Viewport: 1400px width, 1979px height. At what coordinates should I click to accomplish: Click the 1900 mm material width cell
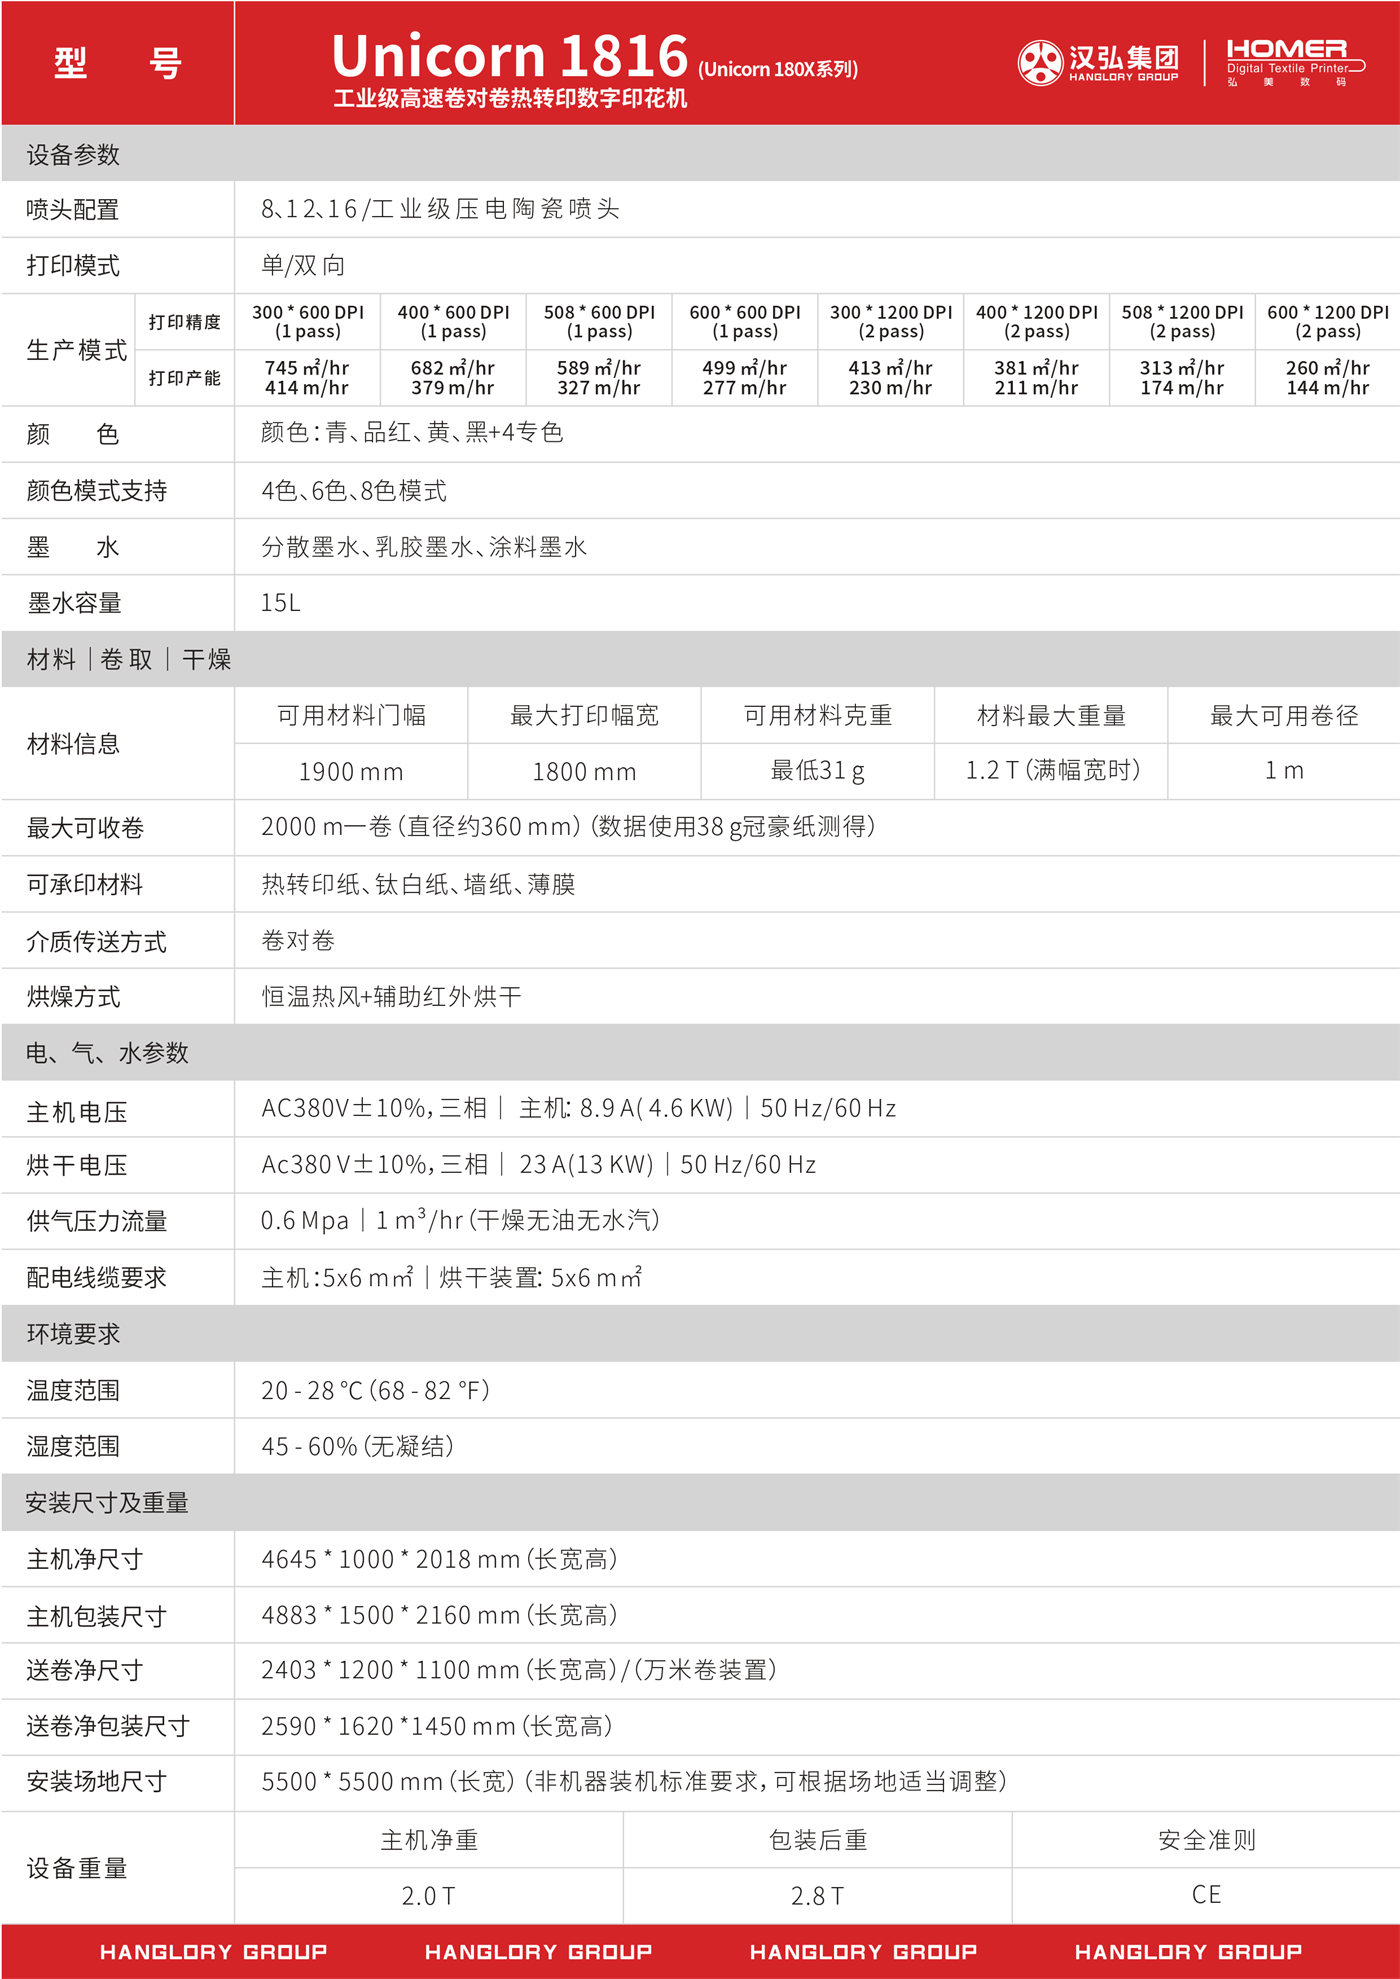click(351, 772)
